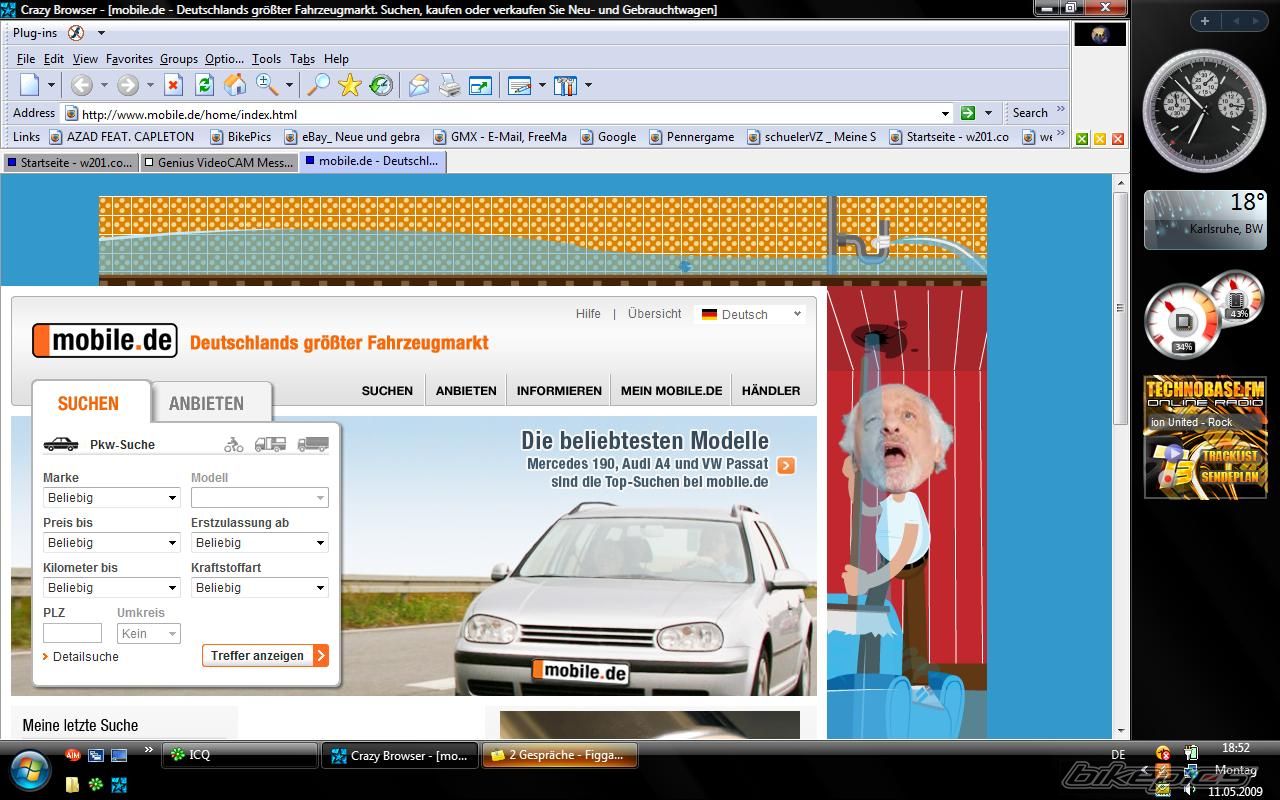Screen dimensions: 1280x800
Task: Open the dropdown arrow next to New page
Action: (51, 85)
